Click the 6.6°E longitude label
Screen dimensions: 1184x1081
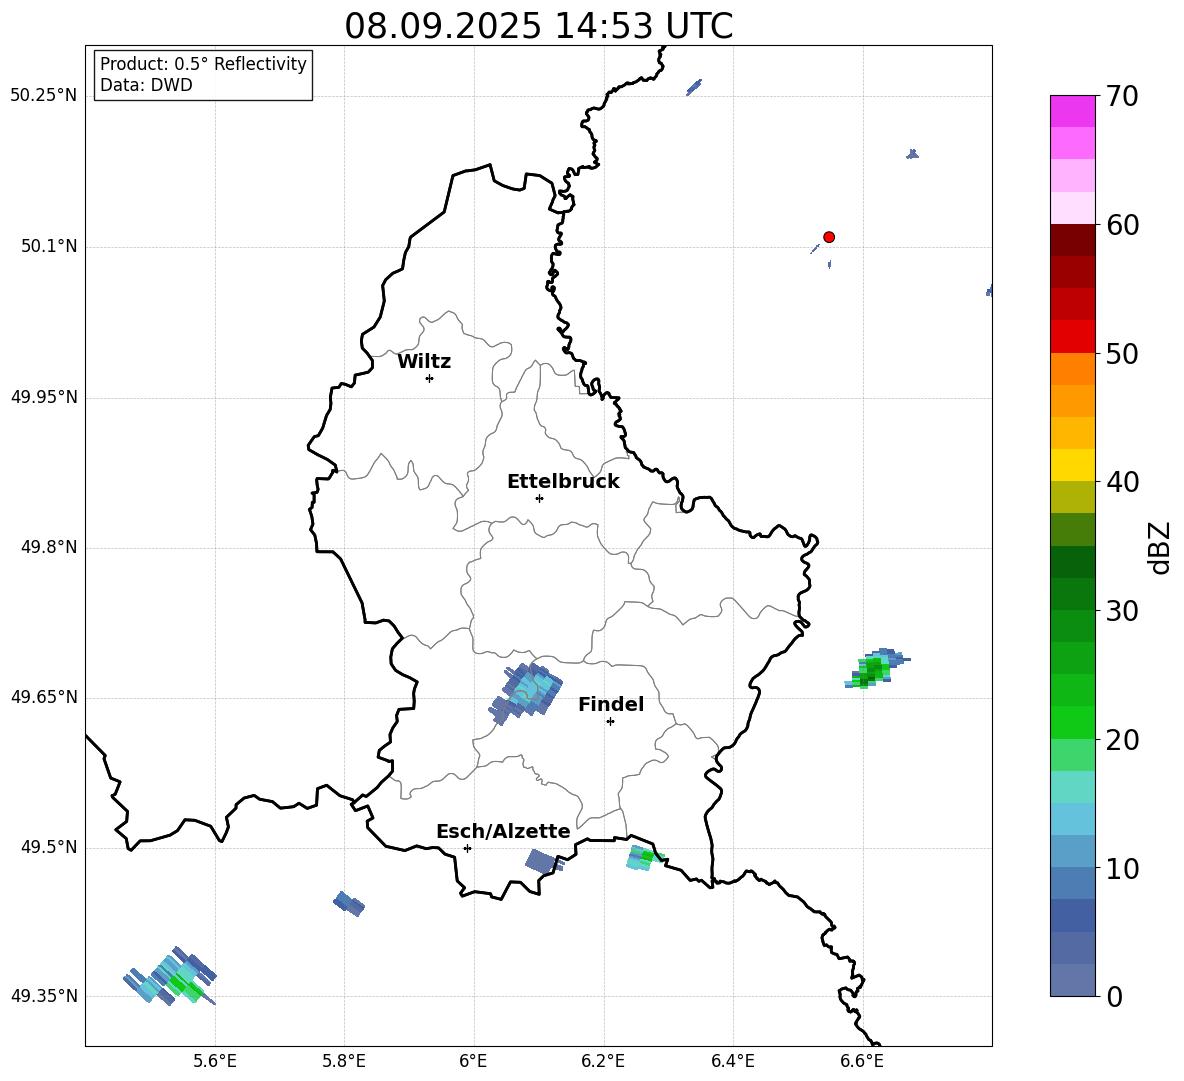pyautogui.click(x=862, y=1061)
